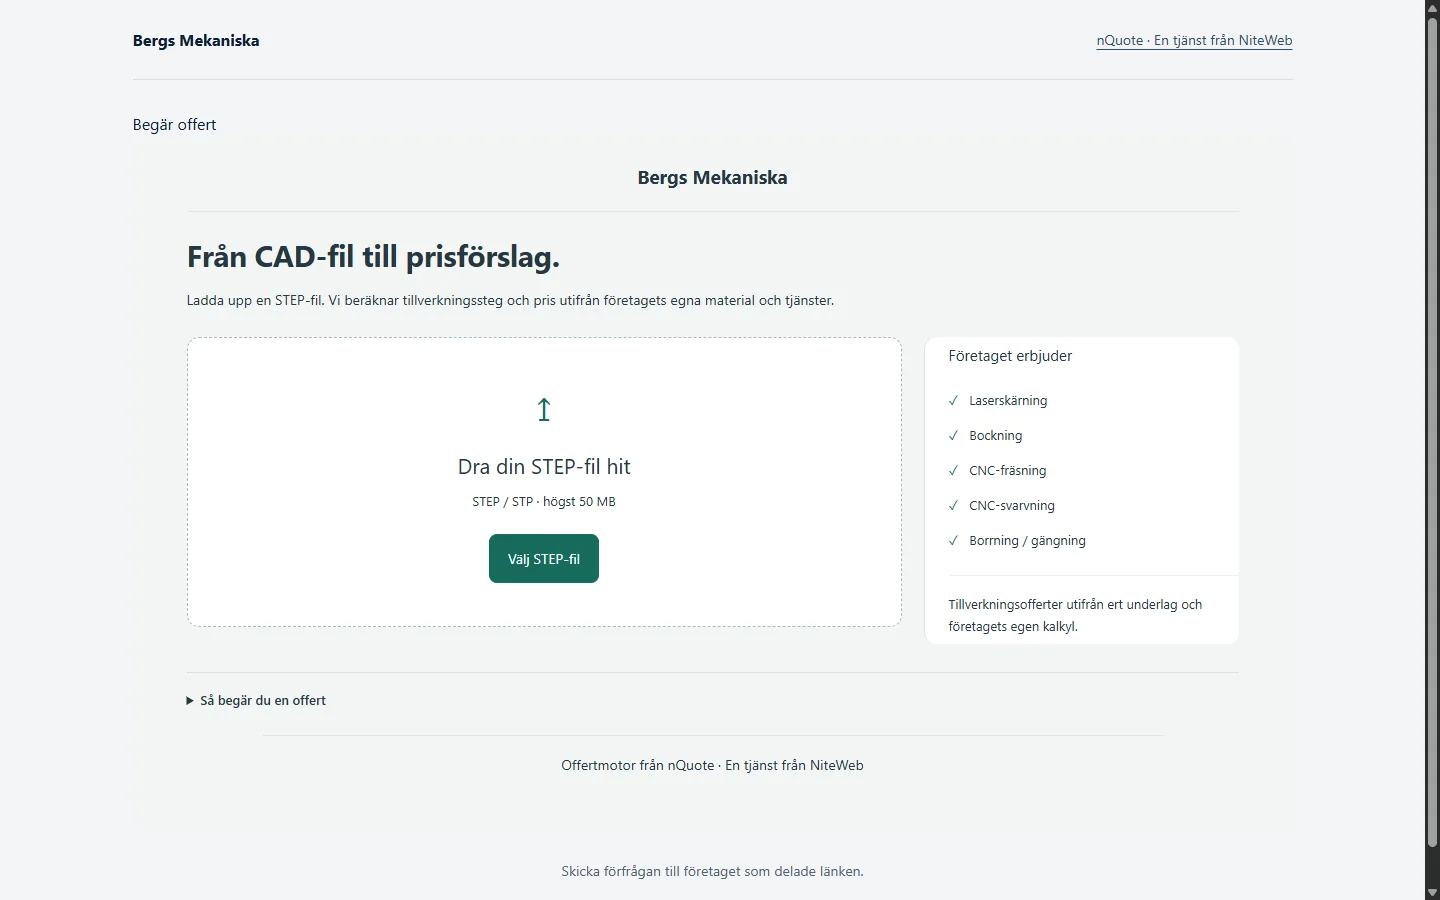Click the "Skicka förfrågan till företaget" bottom note
1440x900 pixels.
tap(712, 872)
